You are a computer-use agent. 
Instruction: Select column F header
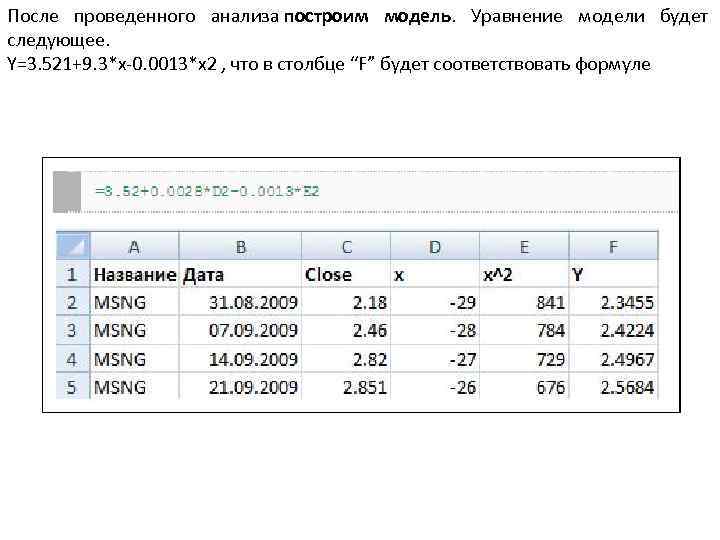point(613,247)
